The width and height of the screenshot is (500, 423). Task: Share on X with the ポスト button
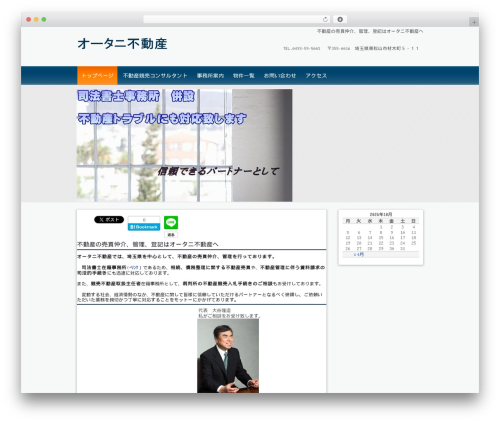109,220
